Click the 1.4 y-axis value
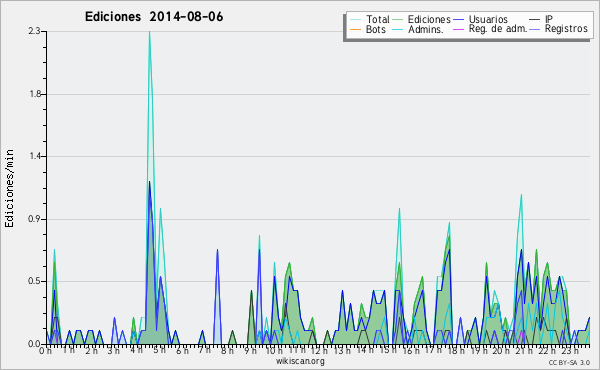This screenshot has height=370, width=600. click(x=34, y=156)
